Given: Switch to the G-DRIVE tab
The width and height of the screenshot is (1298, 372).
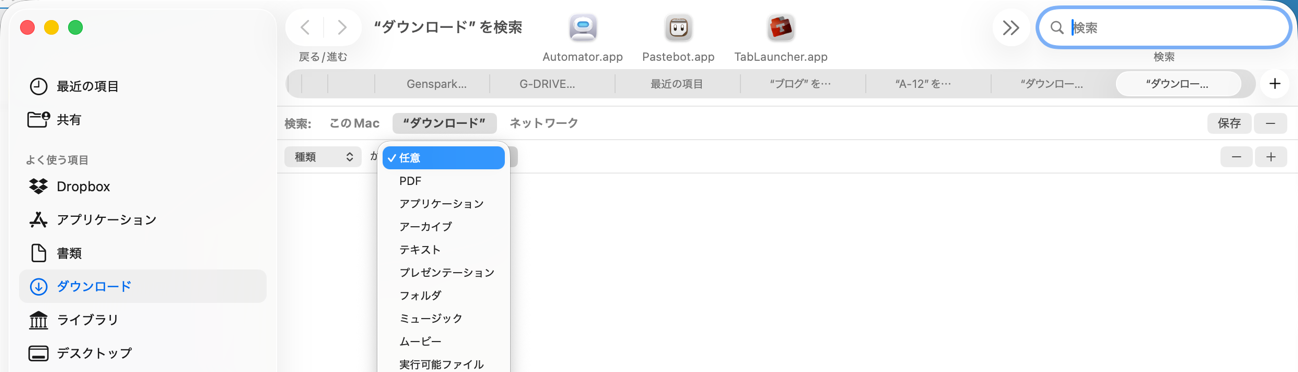Looking at the screenshot, I should tap(547, 84).
